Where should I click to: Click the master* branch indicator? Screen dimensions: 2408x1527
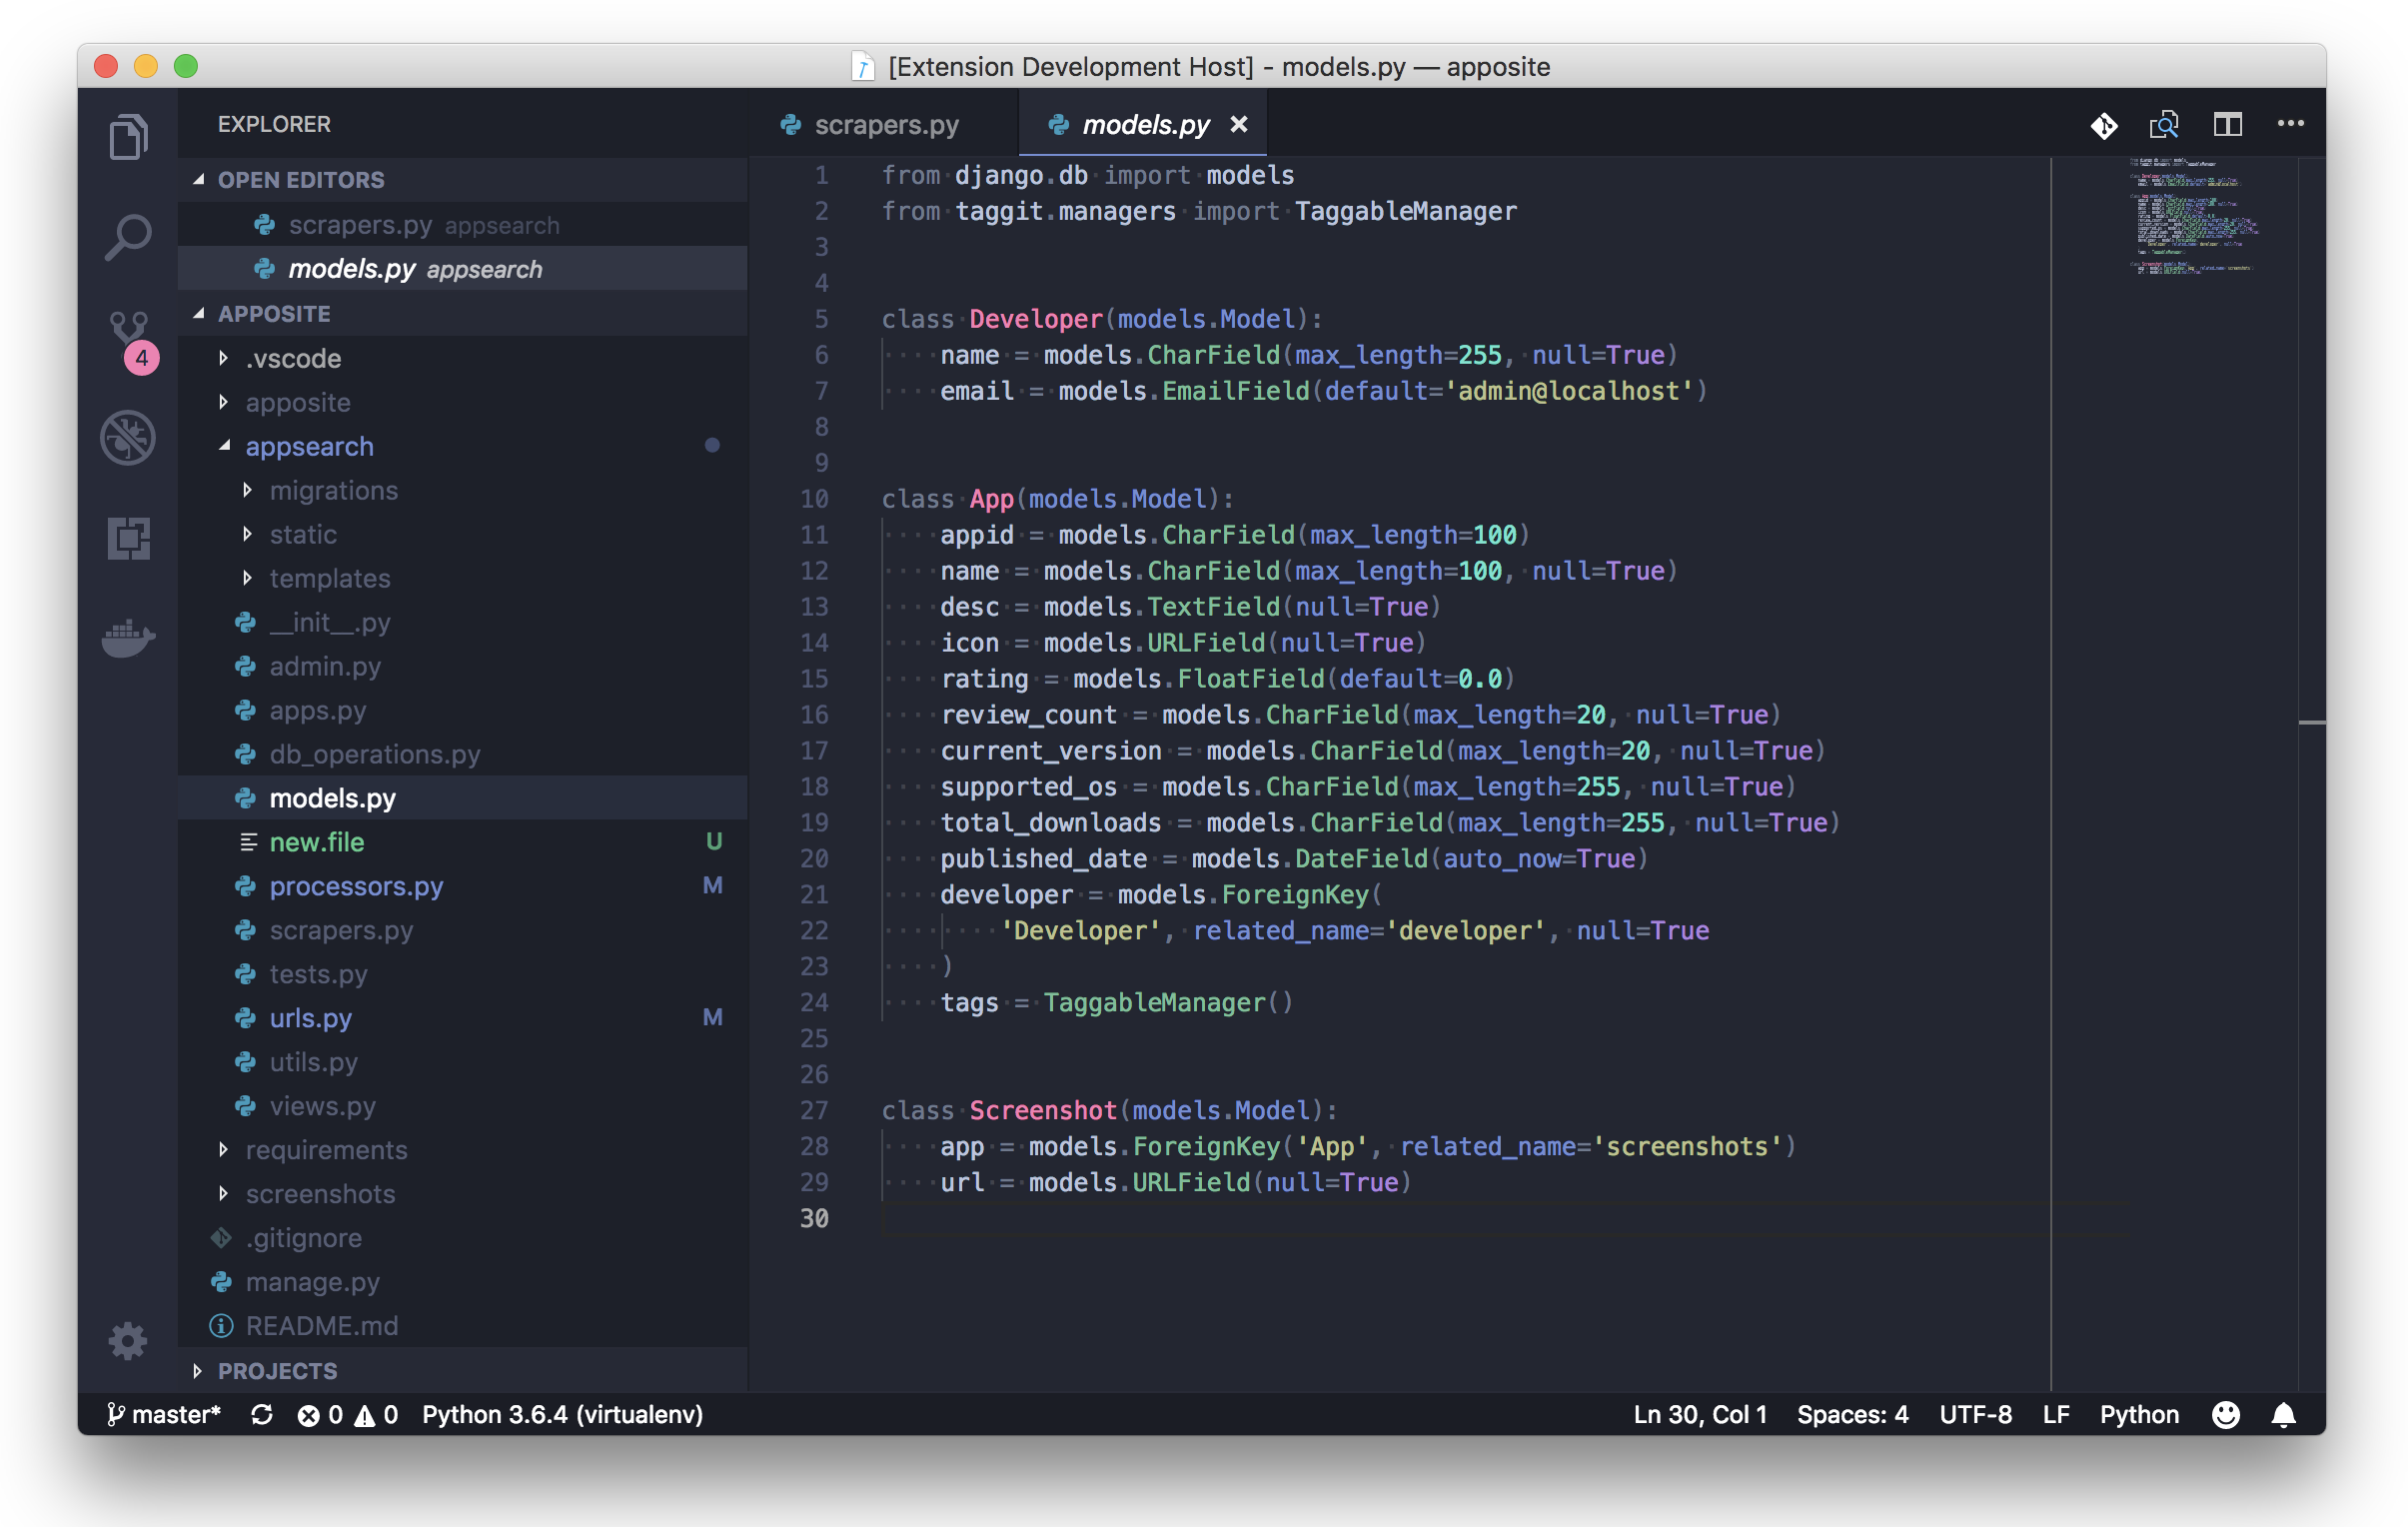(165, 1415)
